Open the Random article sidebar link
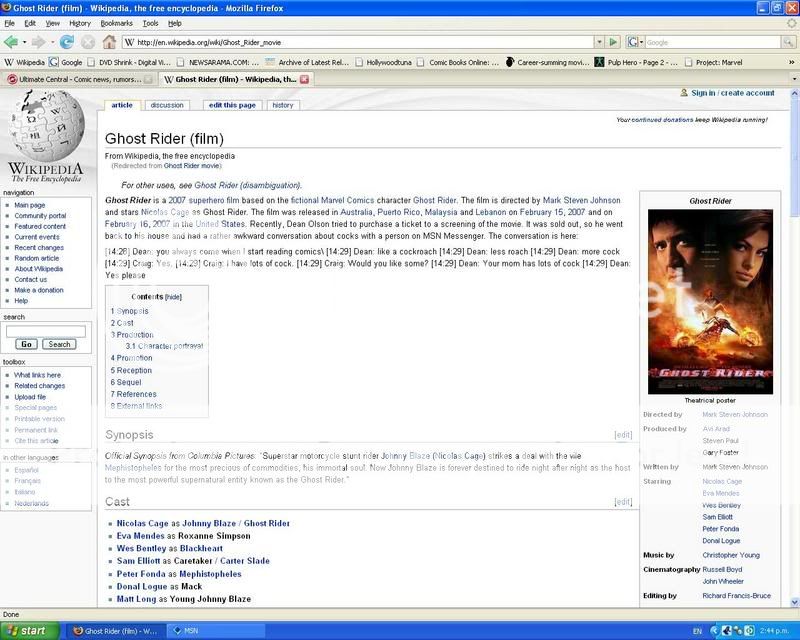 tap(37, 258)
